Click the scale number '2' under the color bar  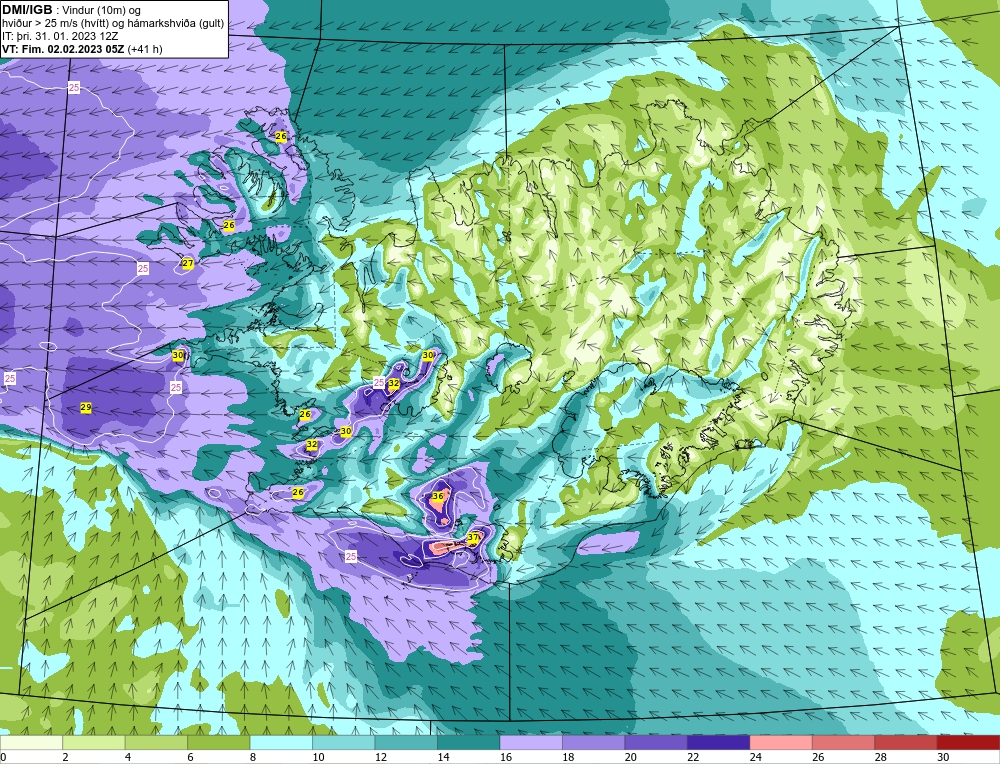[66, 757]
